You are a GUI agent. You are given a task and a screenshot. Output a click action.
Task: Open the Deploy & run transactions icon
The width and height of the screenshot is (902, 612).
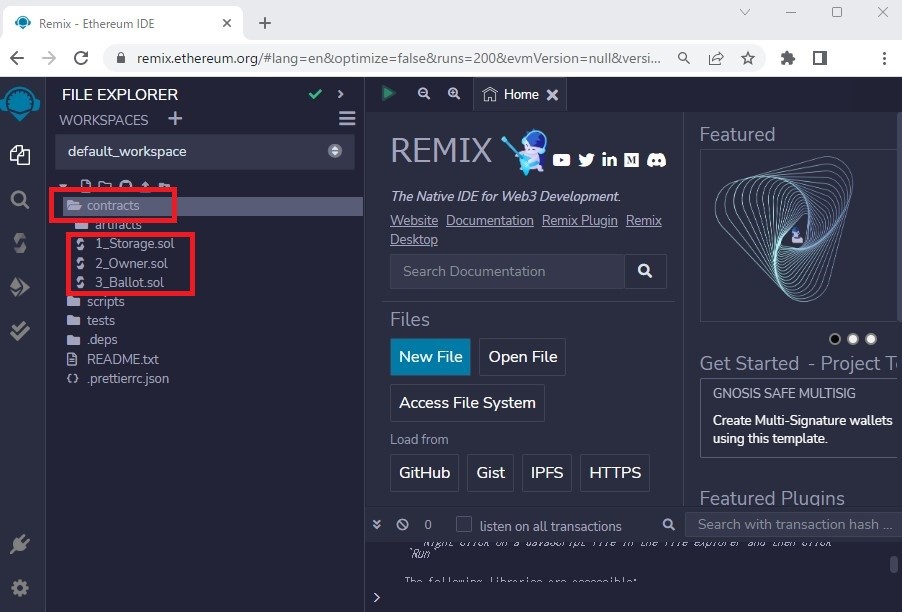pos(20,286)
